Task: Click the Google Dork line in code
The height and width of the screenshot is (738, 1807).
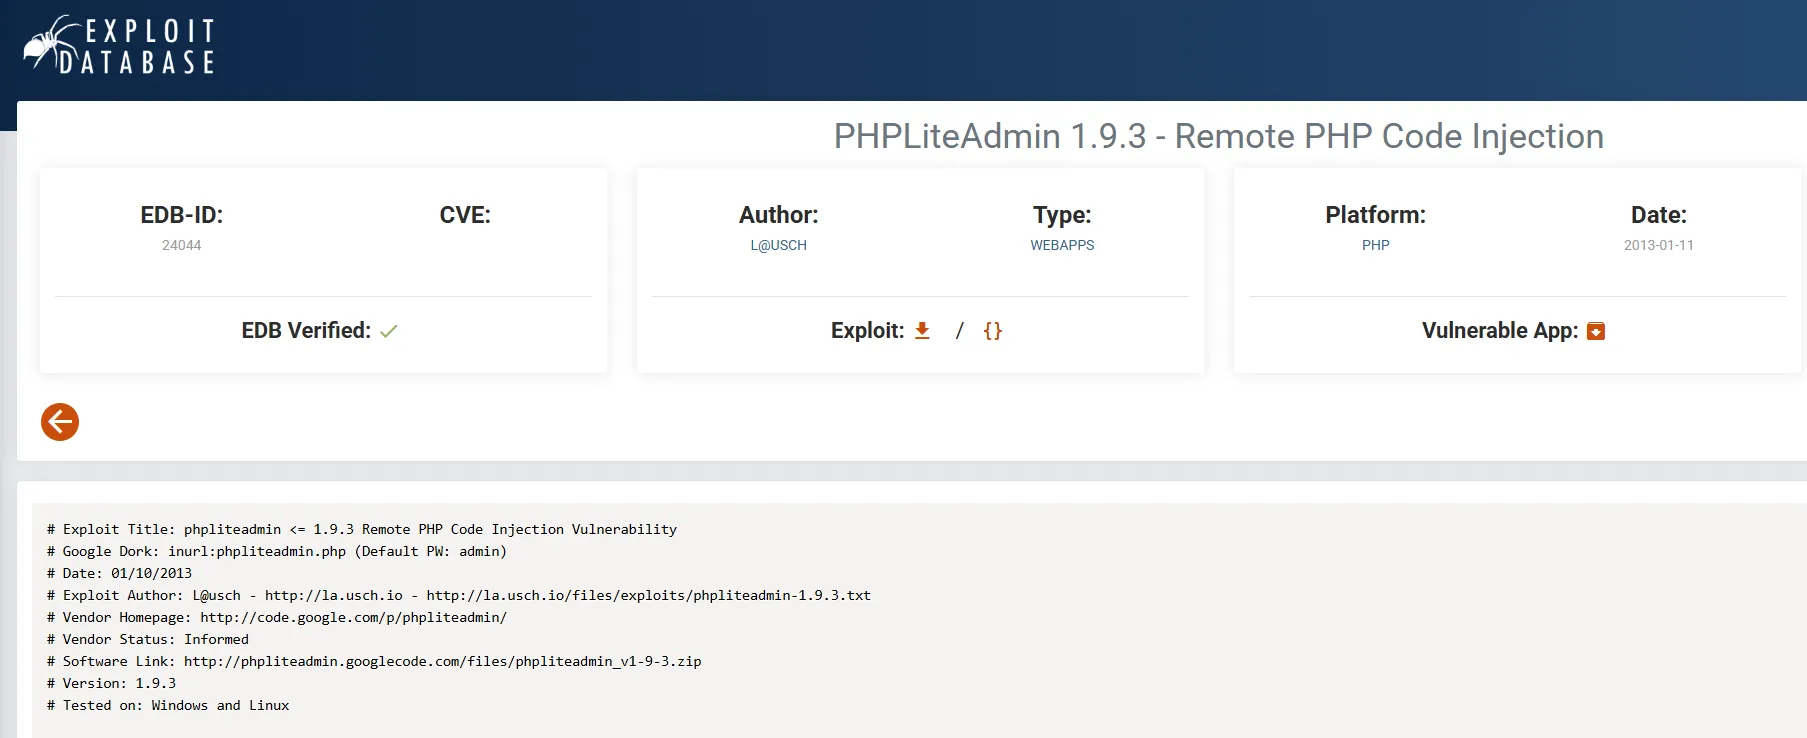Action: tap(277, 551)
